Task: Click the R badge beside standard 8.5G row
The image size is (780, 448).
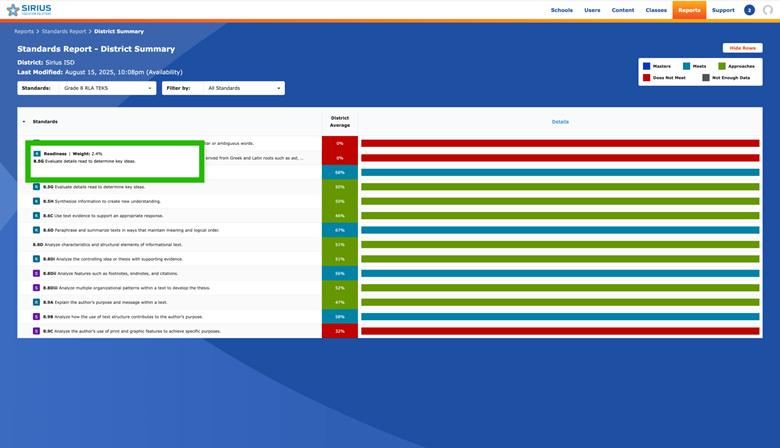Action: point(36,187)
